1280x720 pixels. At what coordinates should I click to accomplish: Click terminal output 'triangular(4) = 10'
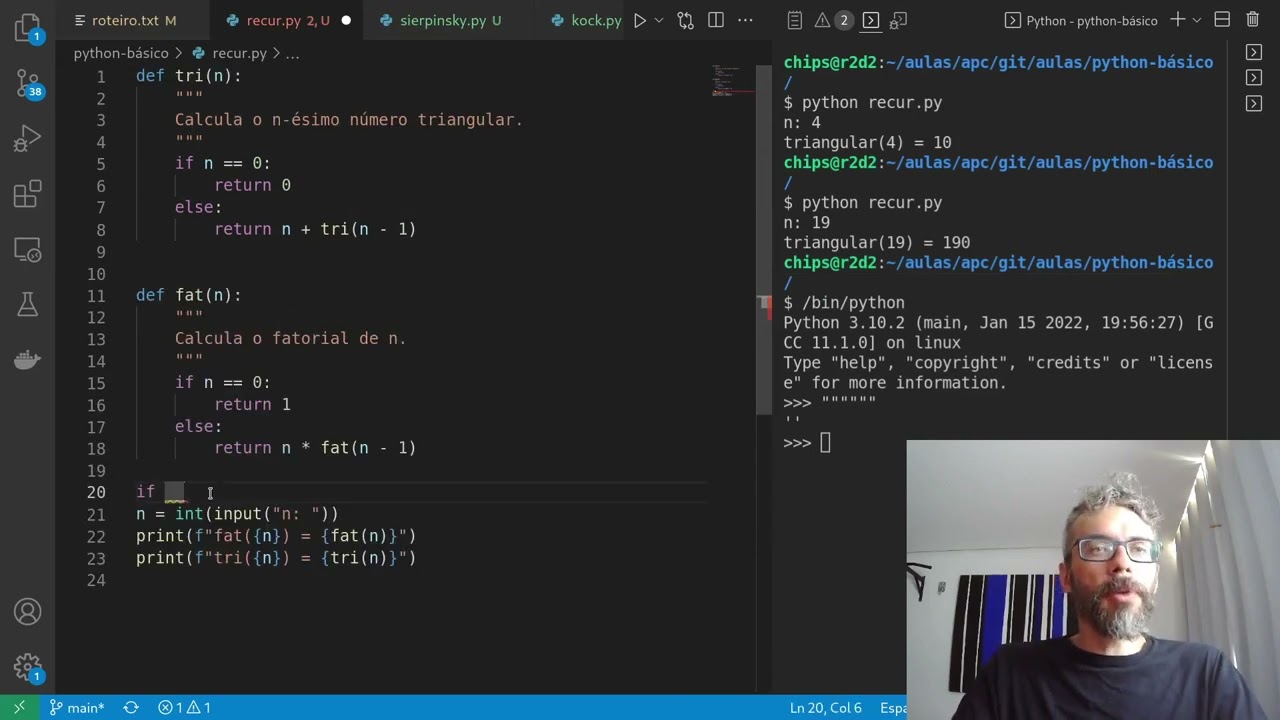(x=867, y=143)
